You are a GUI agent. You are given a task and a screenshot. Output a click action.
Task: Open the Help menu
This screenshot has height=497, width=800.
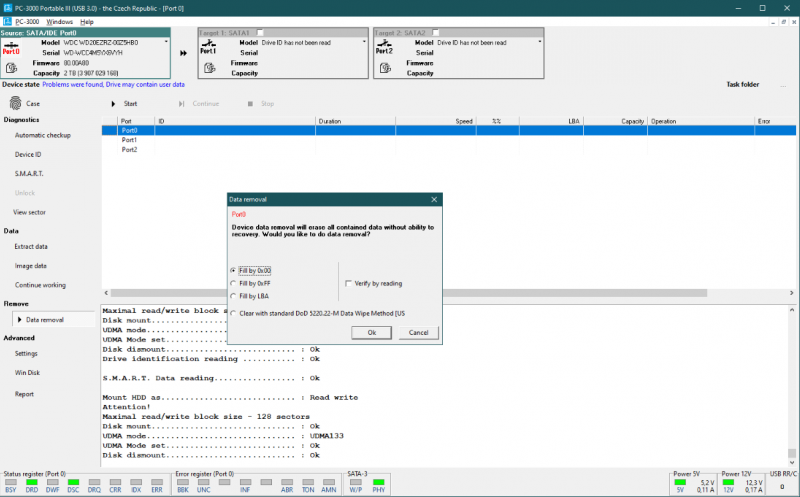[x=87, y=21]
